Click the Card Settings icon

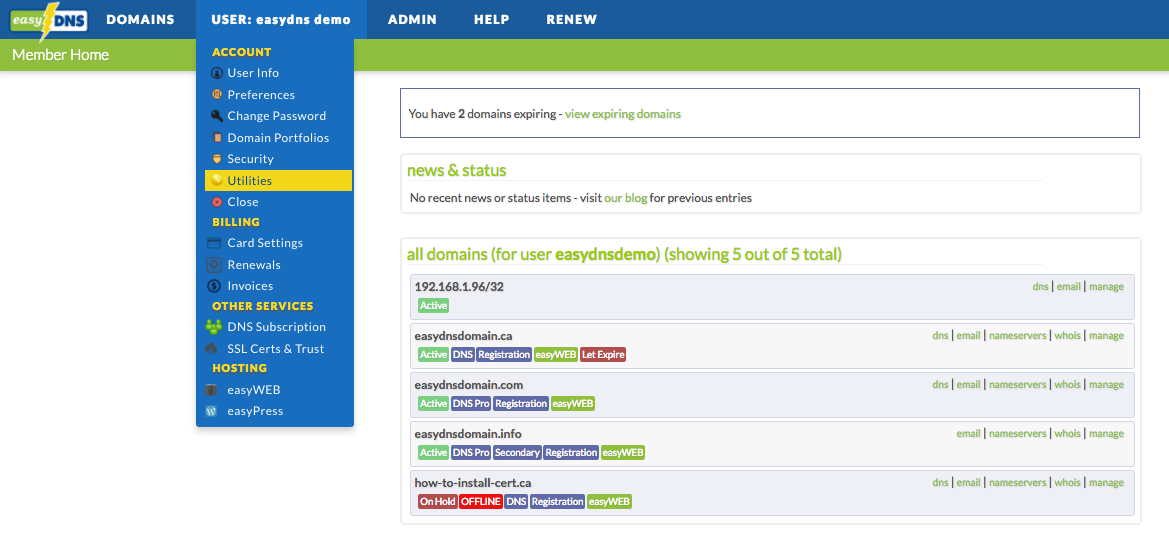coord(214,243)
